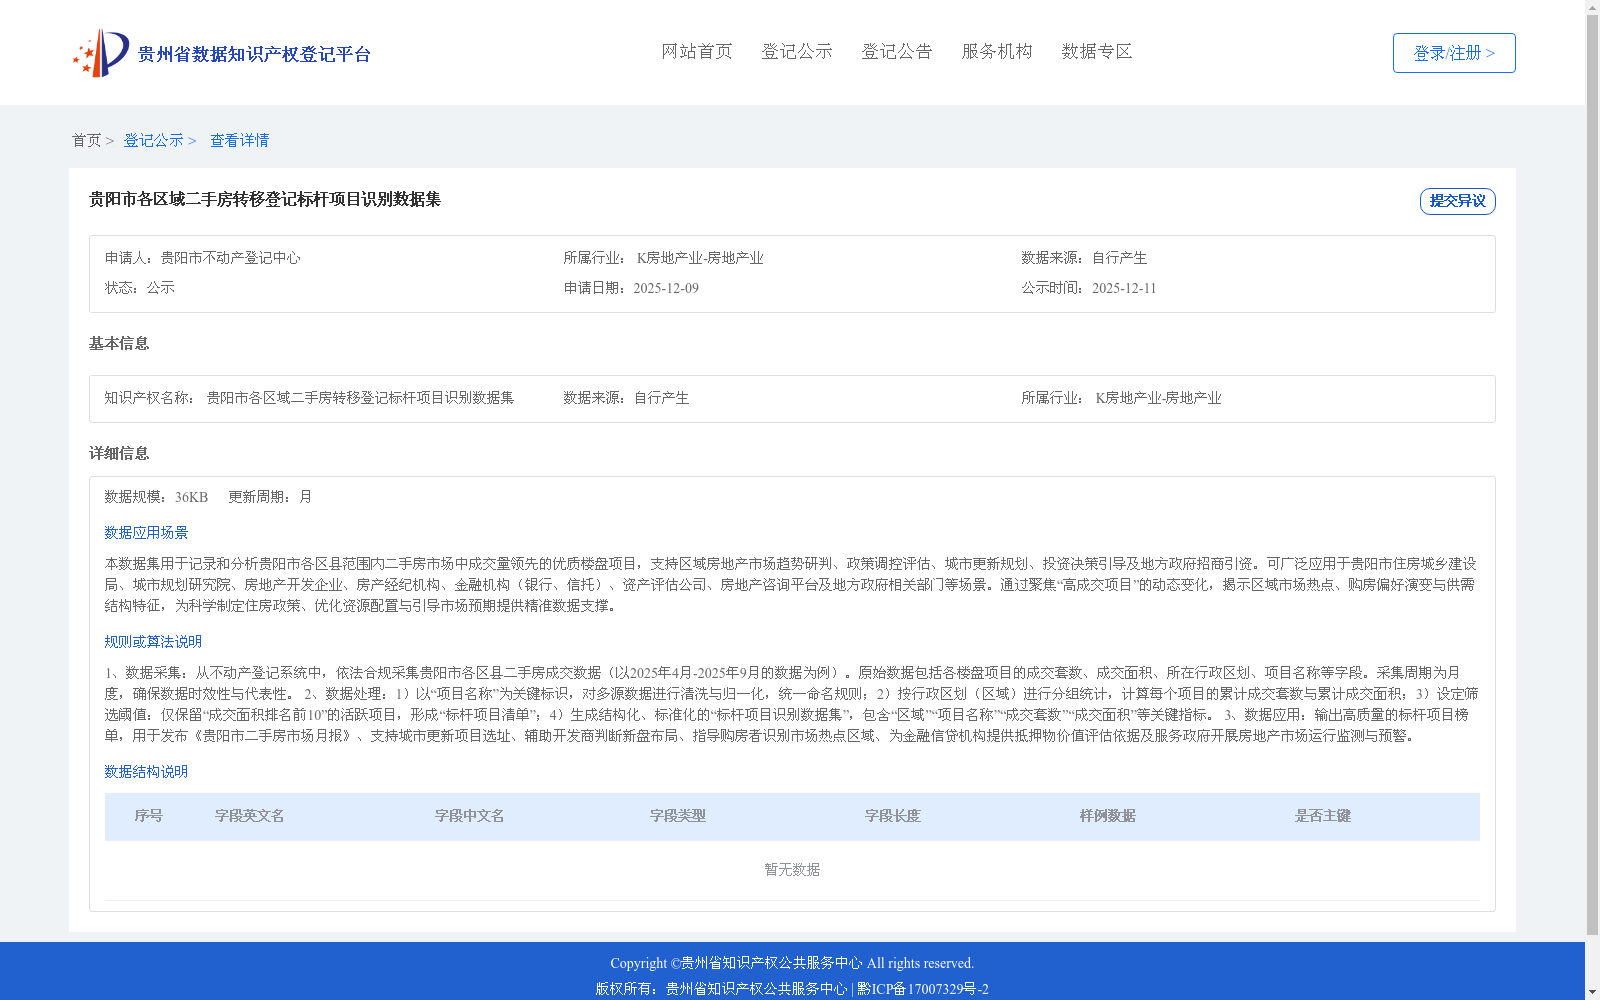This screenshot has width=1600, height=1000.
Task: Click the scrollbar up arrow
Action: [x=1592, y=7]
